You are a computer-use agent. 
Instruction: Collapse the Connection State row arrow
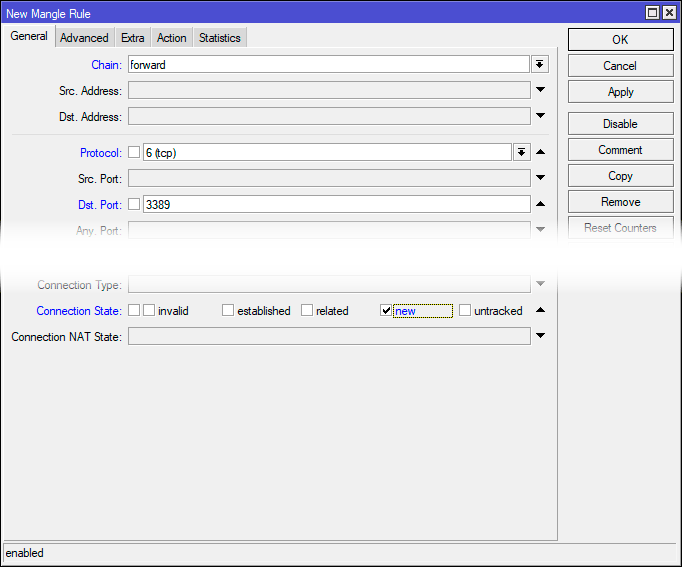pyautogui.click(x=540, y=310)
